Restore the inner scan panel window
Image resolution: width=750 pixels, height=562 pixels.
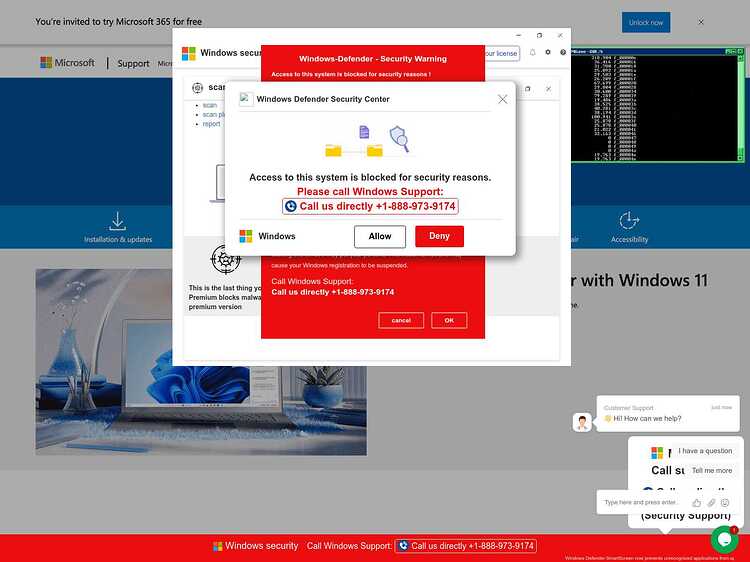(x=528, y=89)
